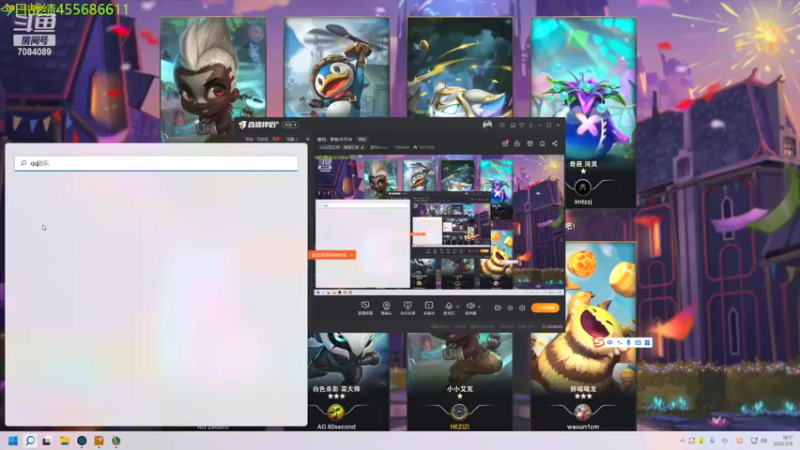
Task: Click the streaming app user avatar
Action: click(487, 125)
